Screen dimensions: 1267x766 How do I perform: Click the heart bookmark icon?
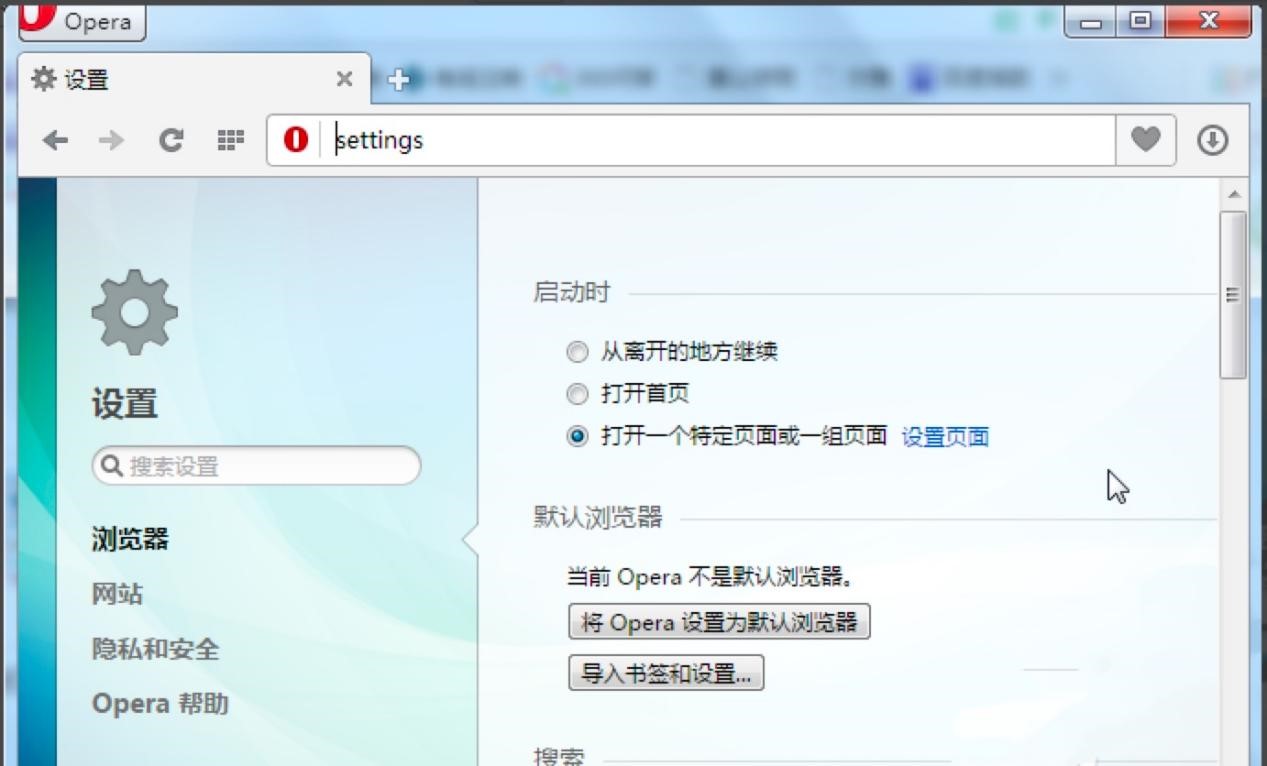1145,140
